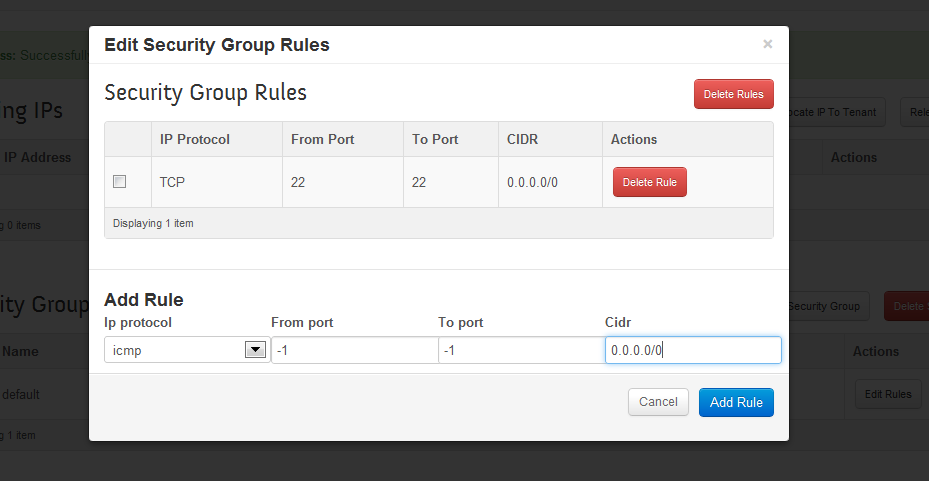Image resolution: width=929 pixels, height=481 pixels.
Task: Cancel the security group rule dialog
Action: [658, 402]
